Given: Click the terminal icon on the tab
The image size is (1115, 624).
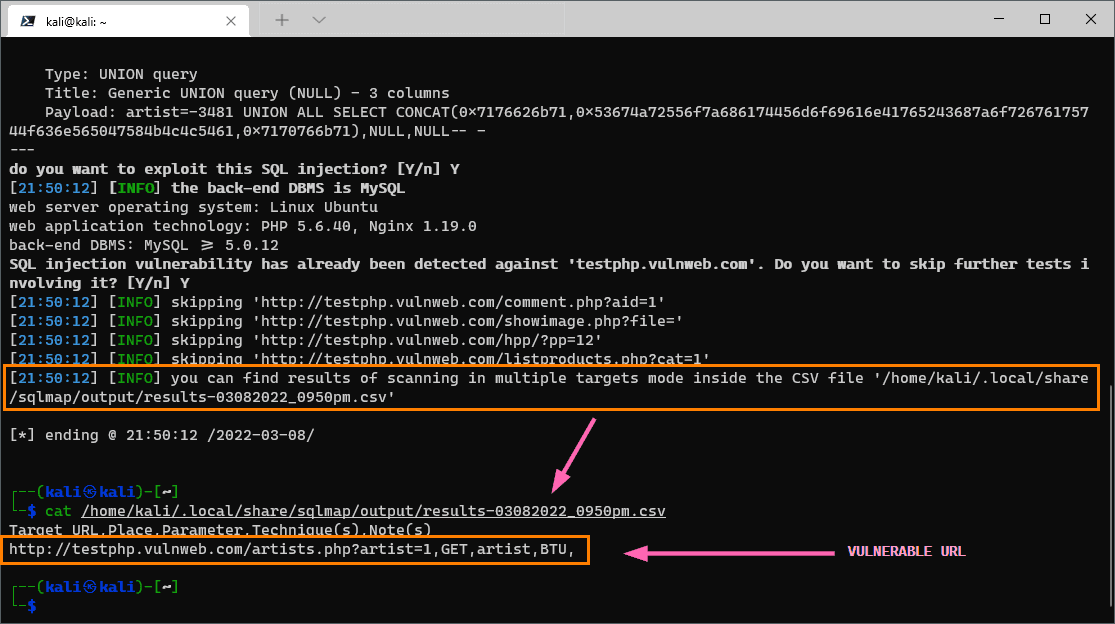Looking at the screenshot, I should click(28, 21).
